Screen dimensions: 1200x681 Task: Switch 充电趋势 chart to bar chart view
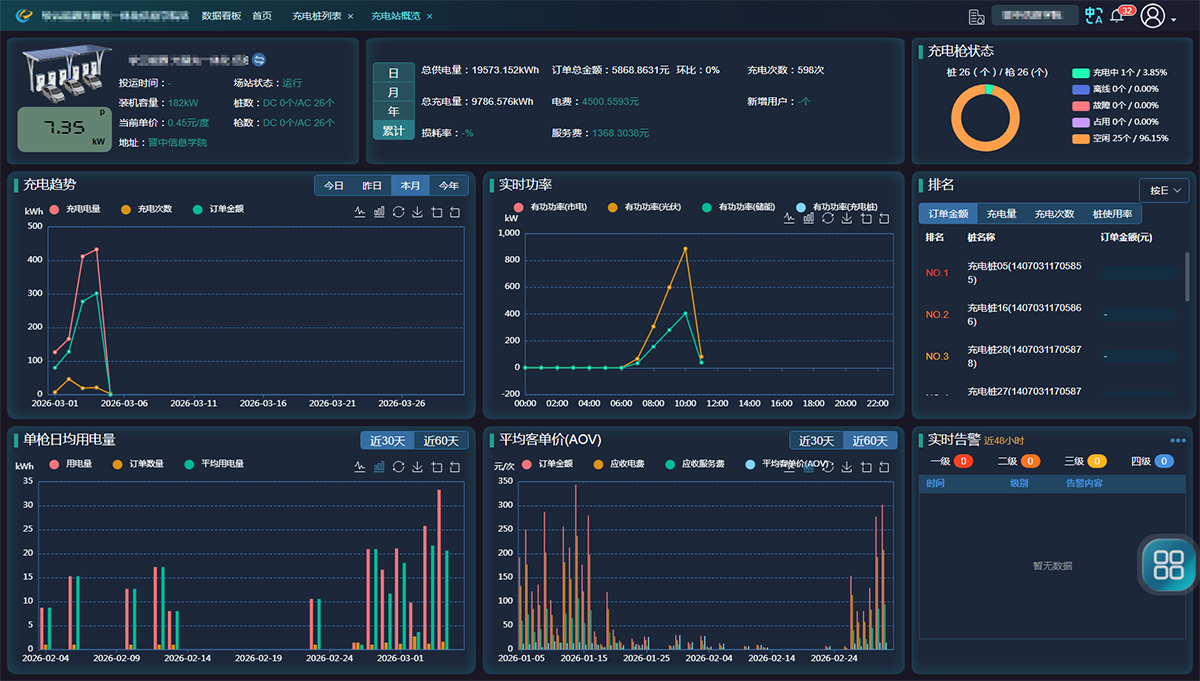coord(379,212)
